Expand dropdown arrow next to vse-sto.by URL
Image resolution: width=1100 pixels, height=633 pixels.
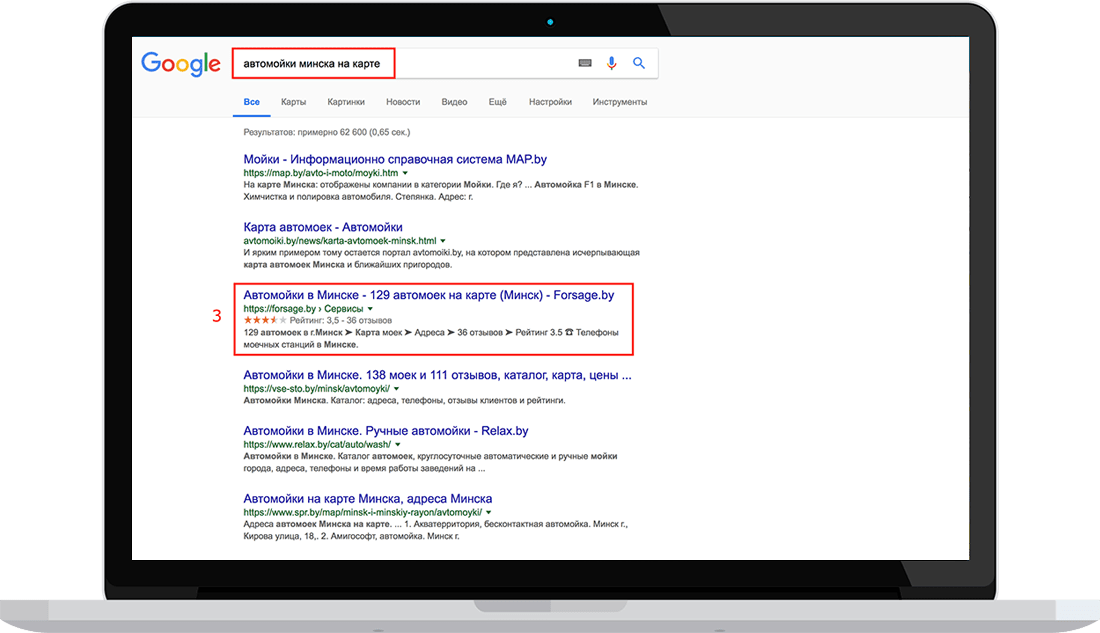tap(396, 389)
